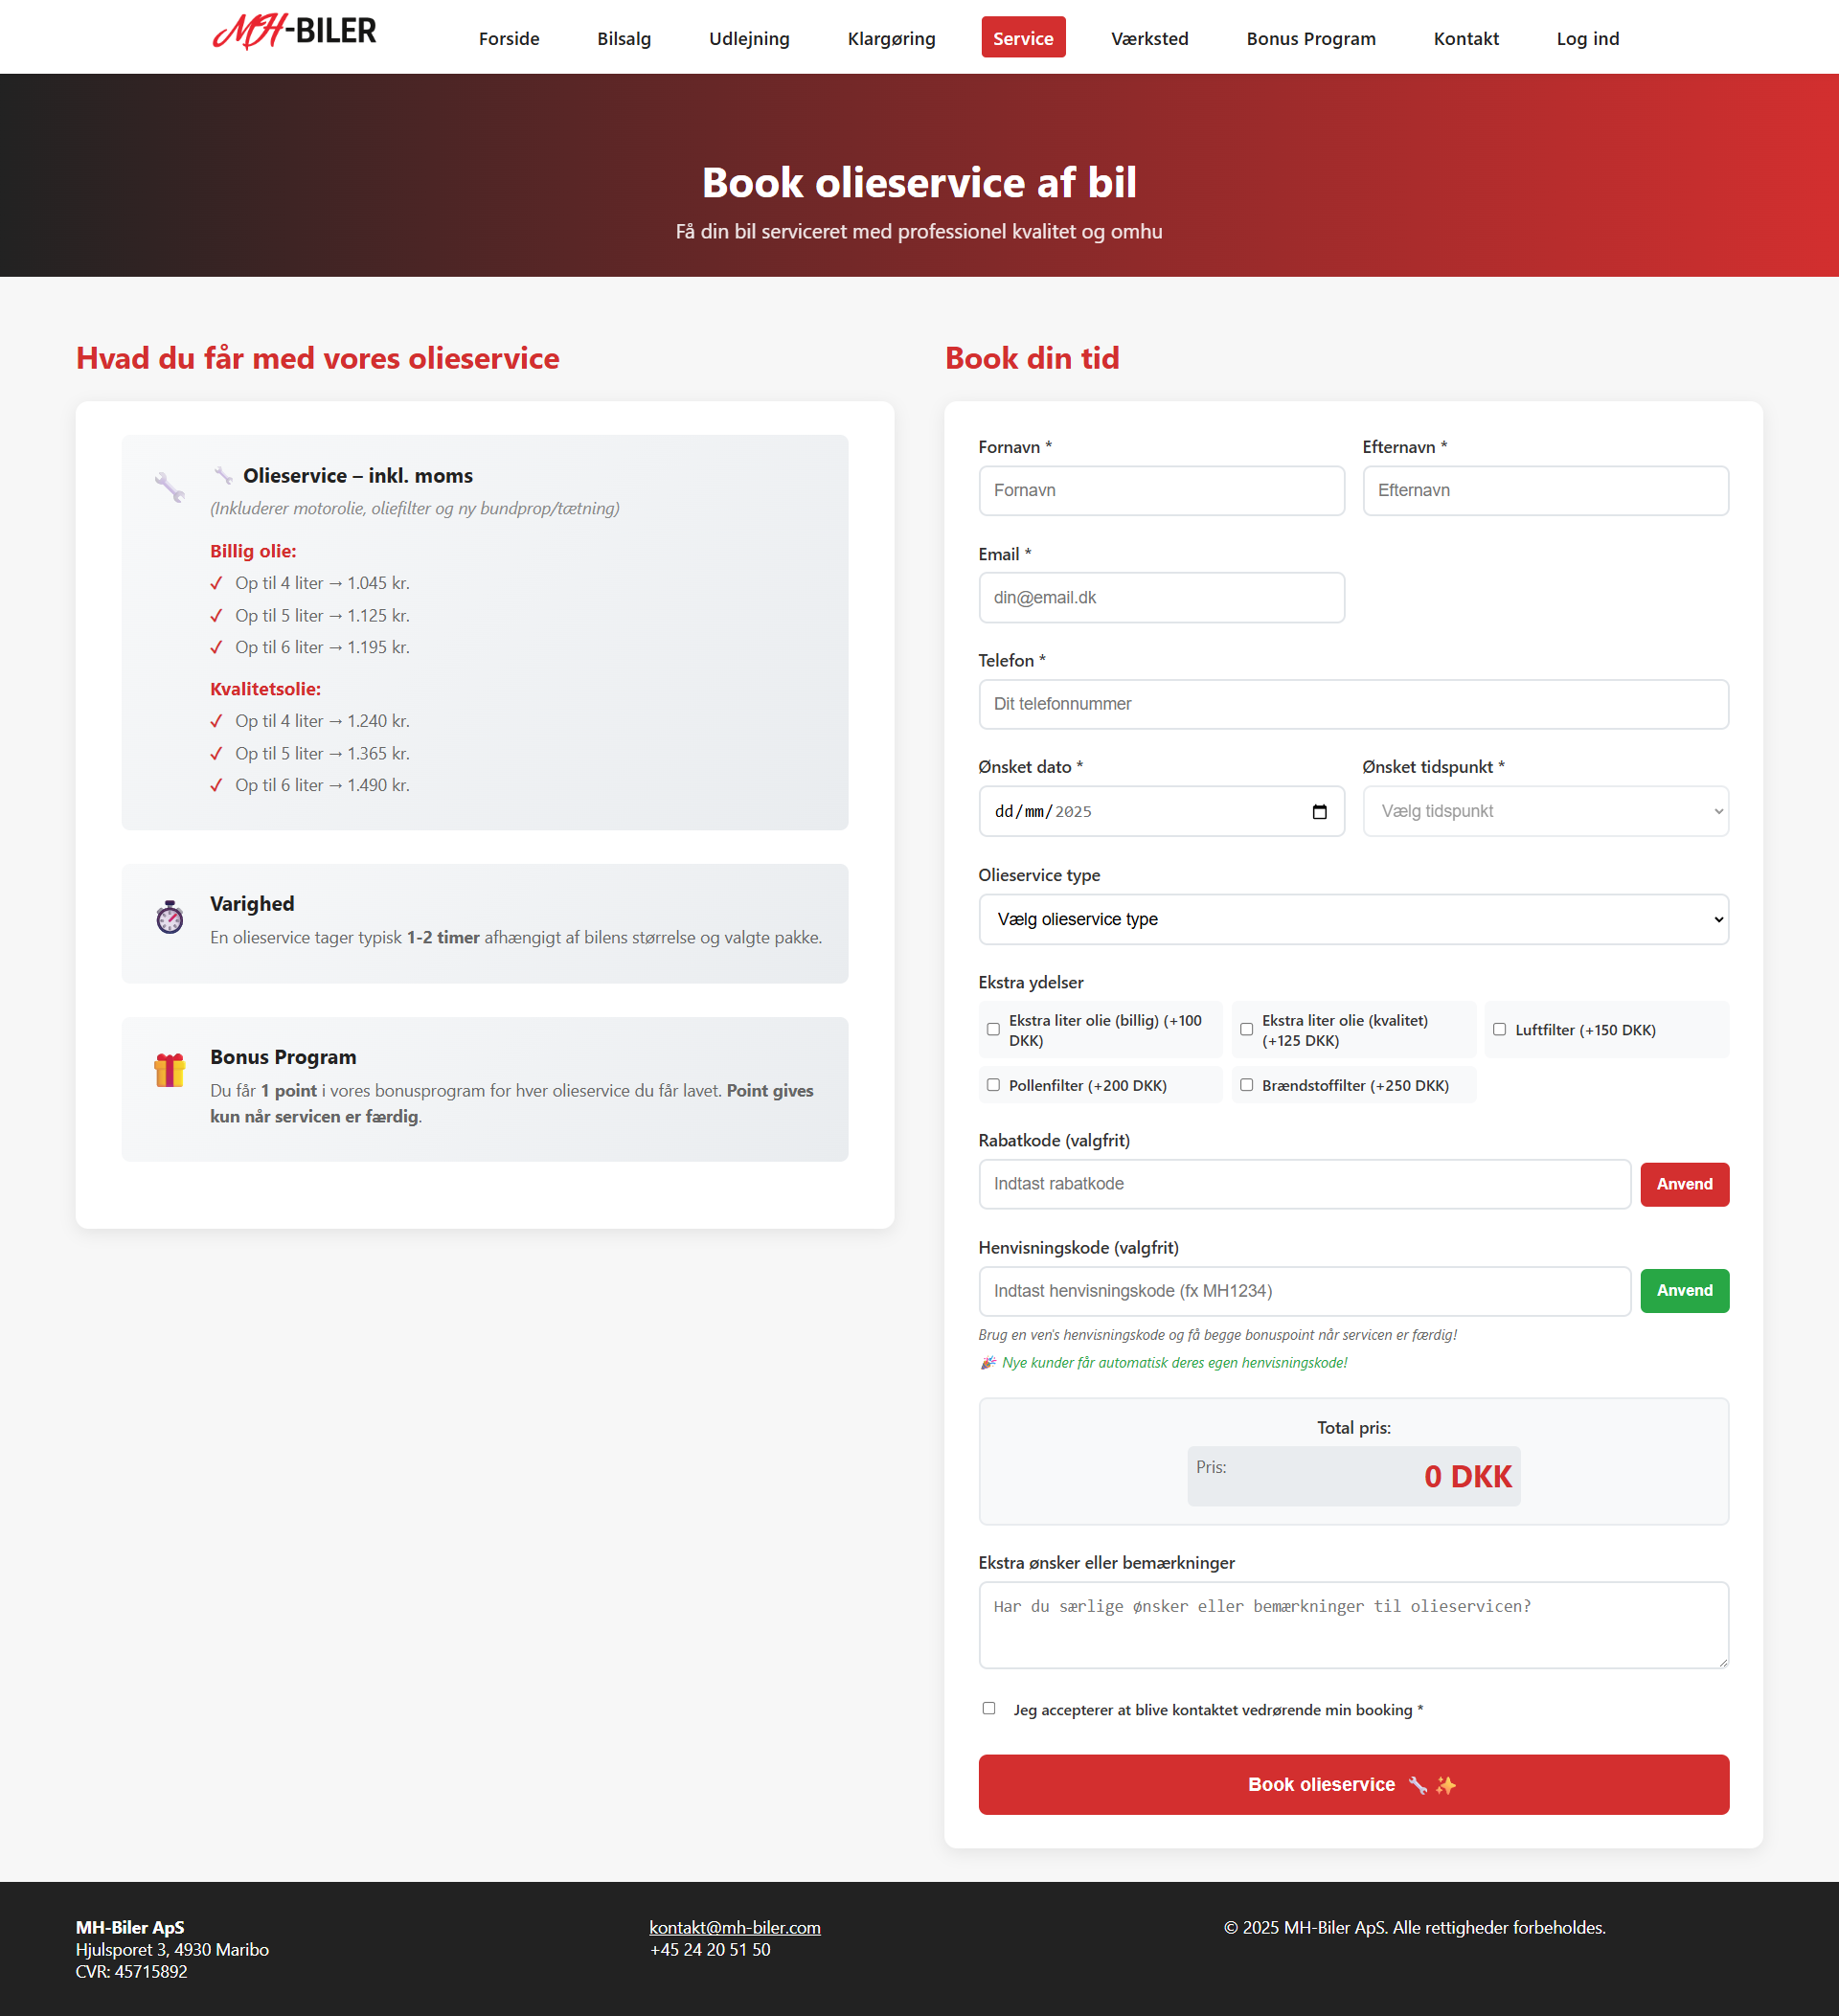Image resolution: width=1839 pixels, height=2016 pixels.
Task: Check the Pollenfilter (+200 DKK) box
Action: 993,1085
